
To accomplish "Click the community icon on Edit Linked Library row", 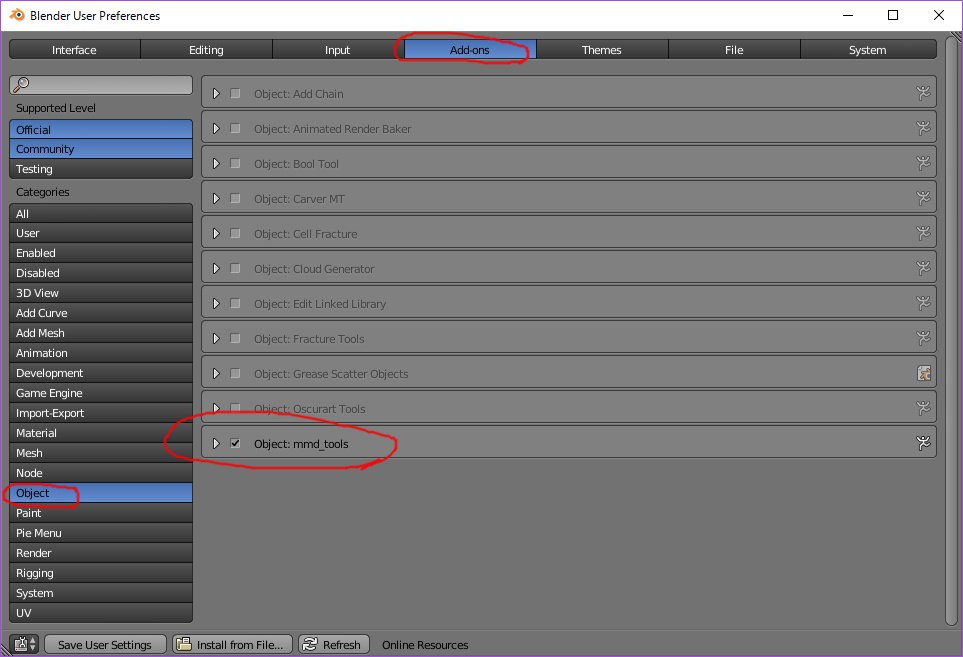I will (x=923, y=303).
